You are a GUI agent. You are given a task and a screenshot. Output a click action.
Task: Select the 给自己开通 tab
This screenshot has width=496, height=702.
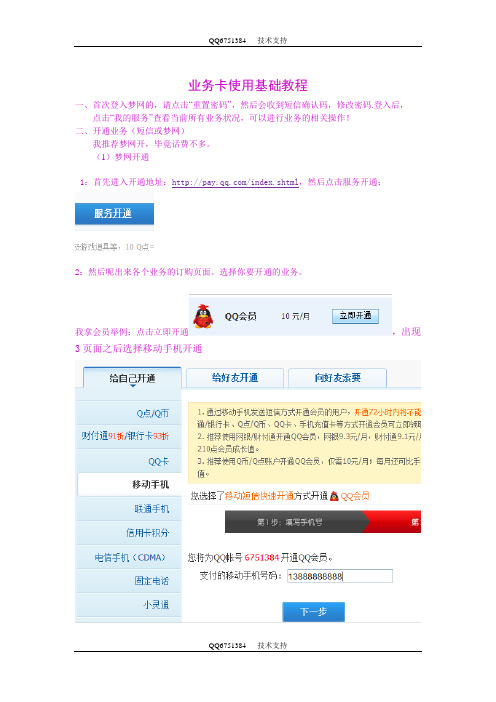(x=133, y=378)
